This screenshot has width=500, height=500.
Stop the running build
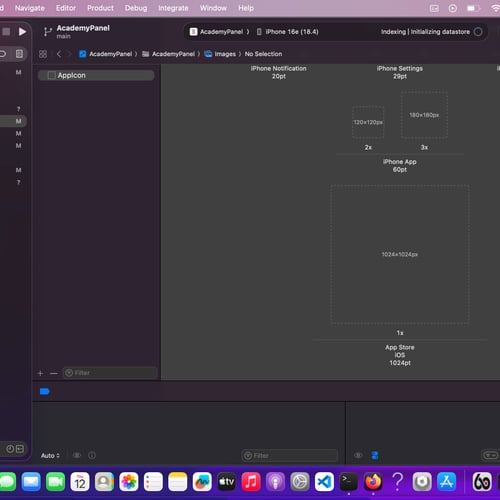click(x=6, y=32)
